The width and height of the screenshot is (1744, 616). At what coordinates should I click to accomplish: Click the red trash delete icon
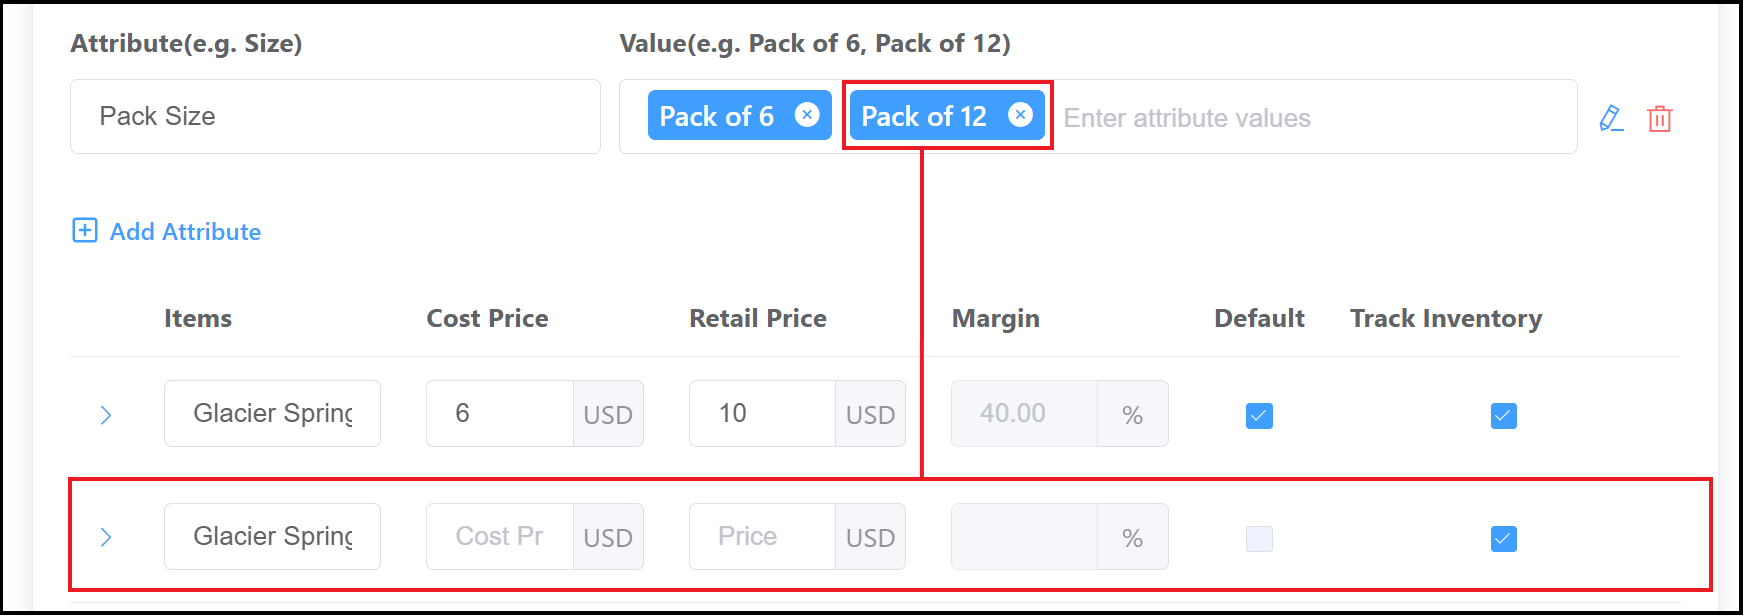click(1660, 118)
